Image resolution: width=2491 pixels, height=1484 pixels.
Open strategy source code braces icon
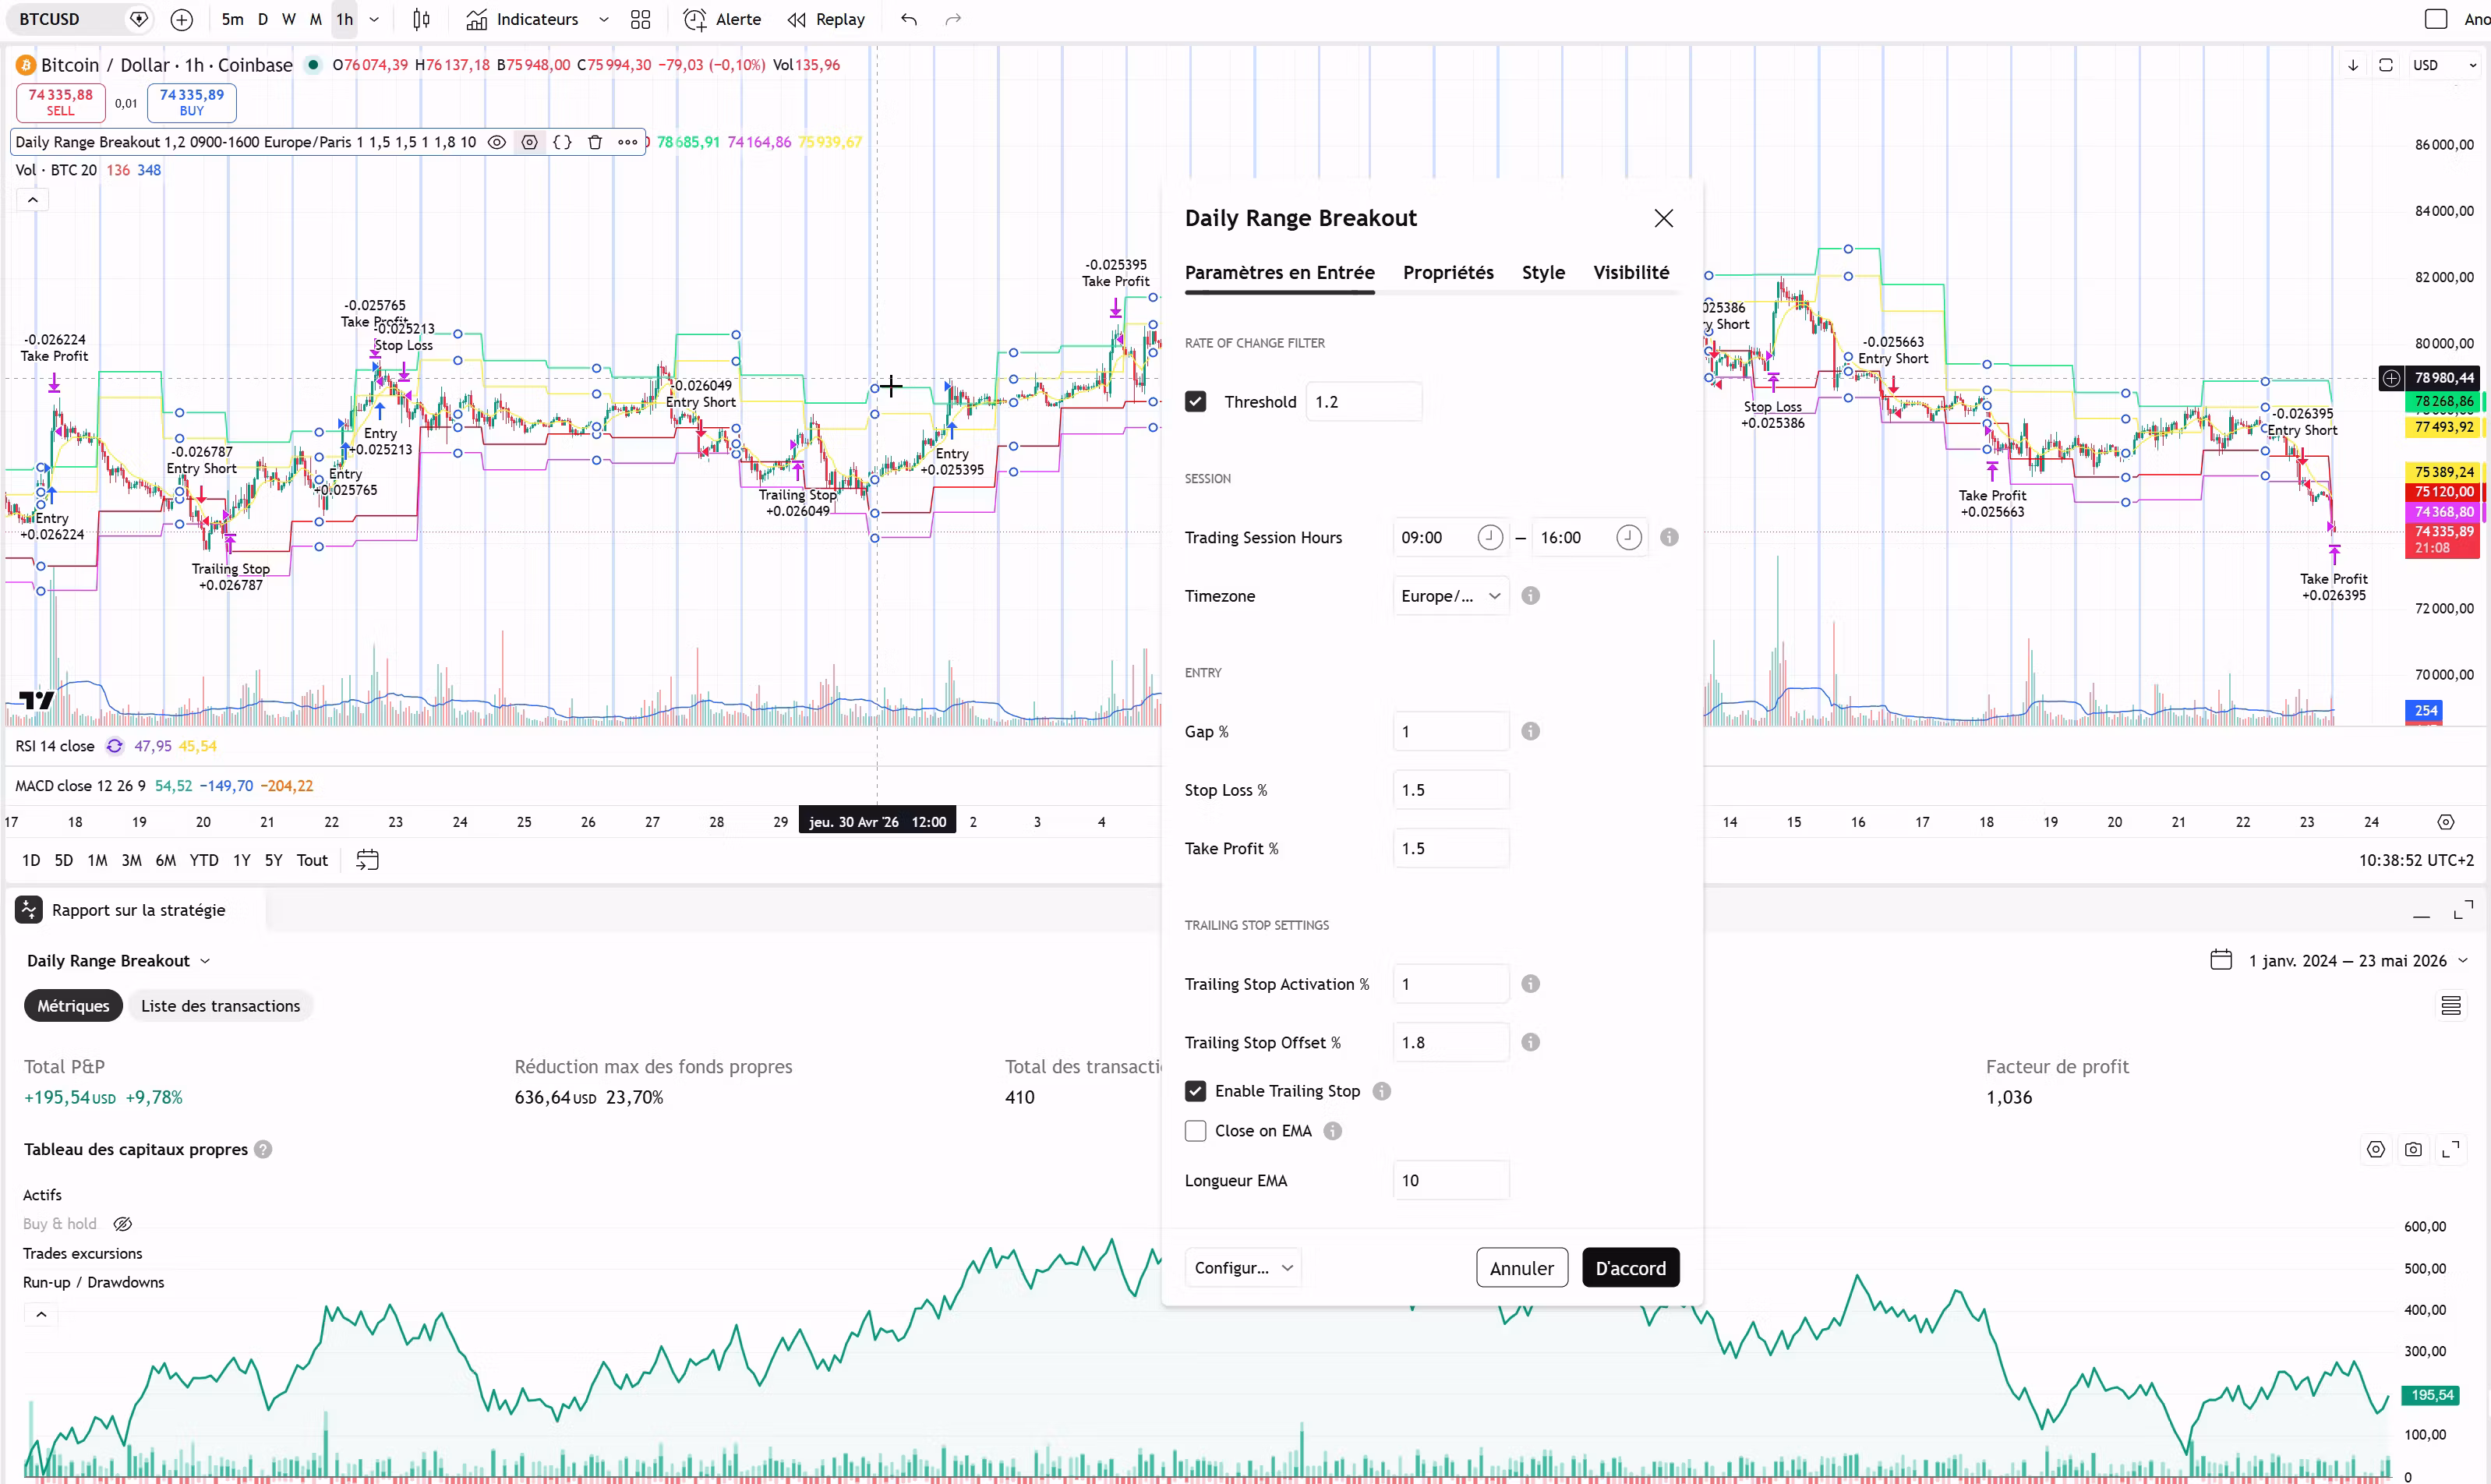(562, 142)
